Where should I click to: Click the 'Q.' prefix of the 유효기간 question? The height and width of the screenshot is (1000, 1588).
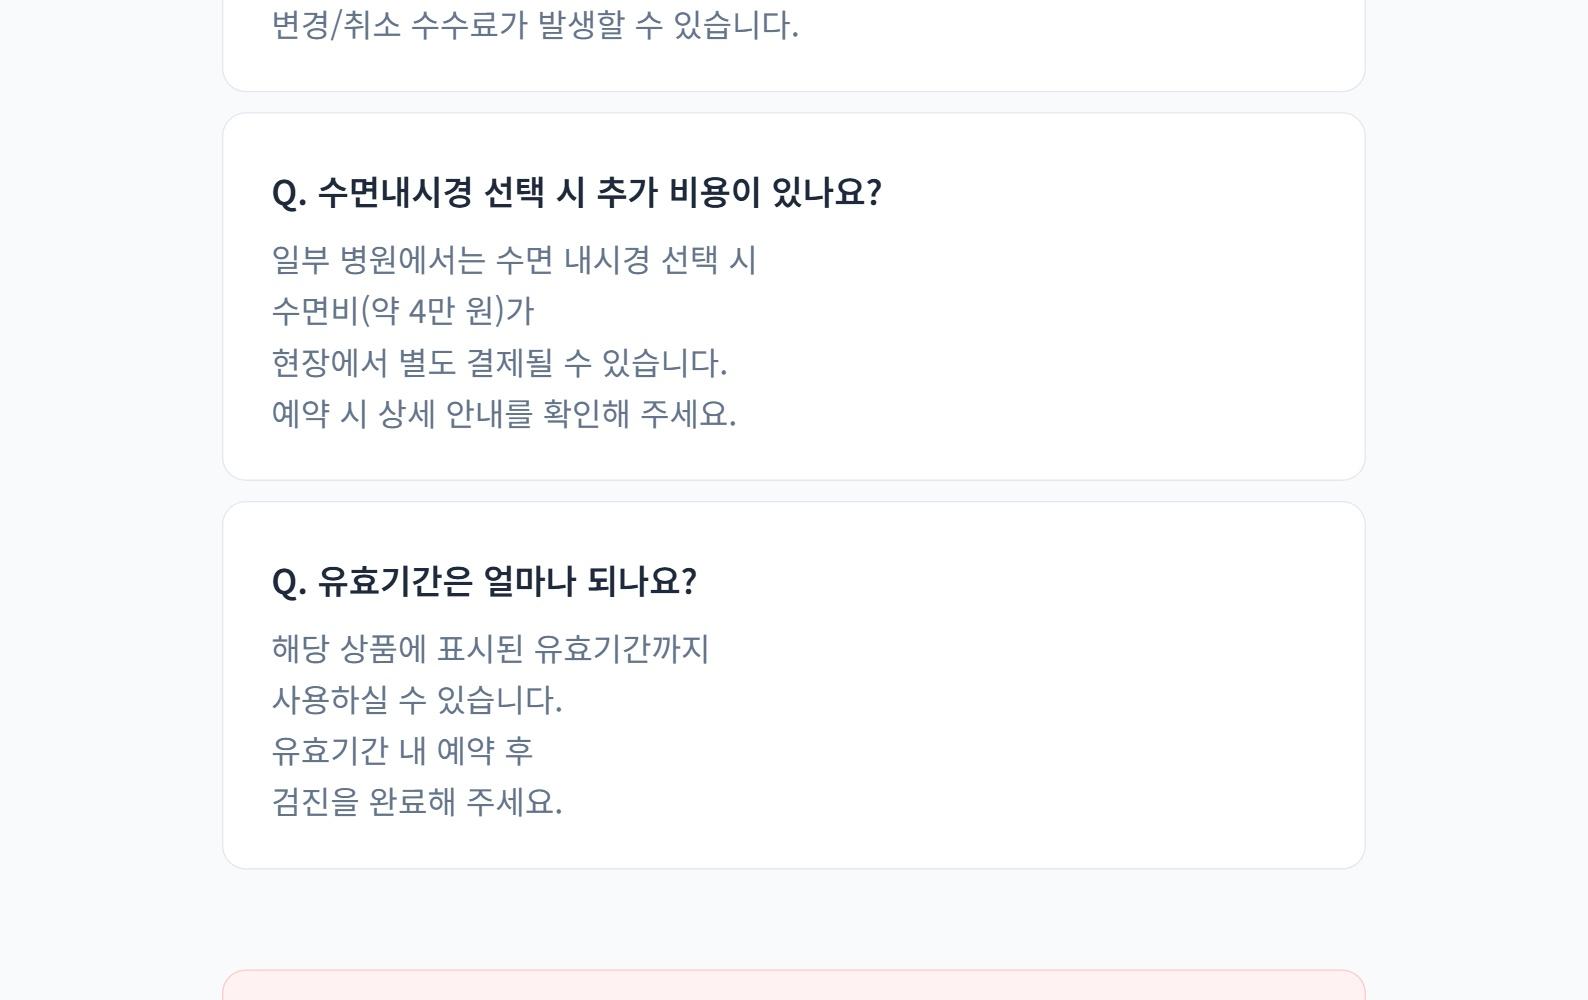tap(289, 582)
